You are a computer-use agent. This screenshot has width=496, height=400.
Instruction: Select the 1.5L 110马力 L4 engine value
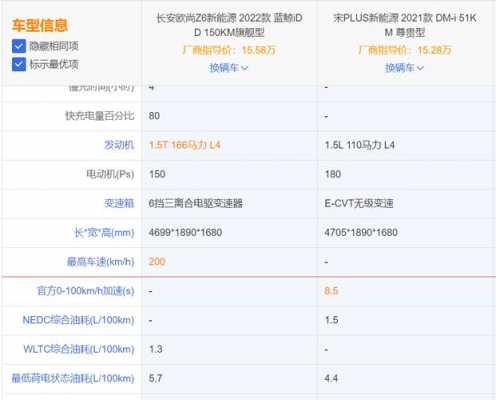[360, 145]
